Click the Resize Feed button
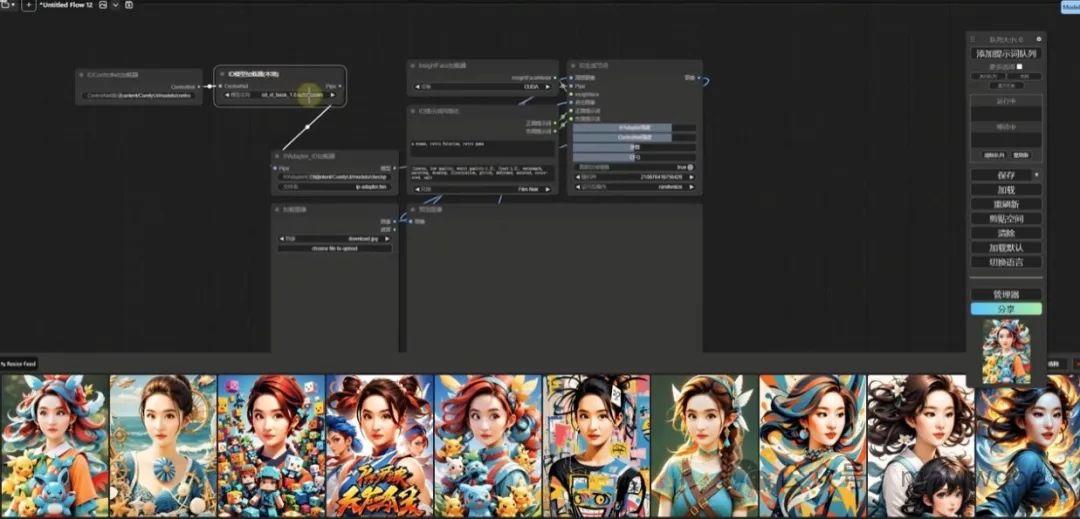This screenshot has height=519, width=1080. pyautogui.click(x=19, y=363)
